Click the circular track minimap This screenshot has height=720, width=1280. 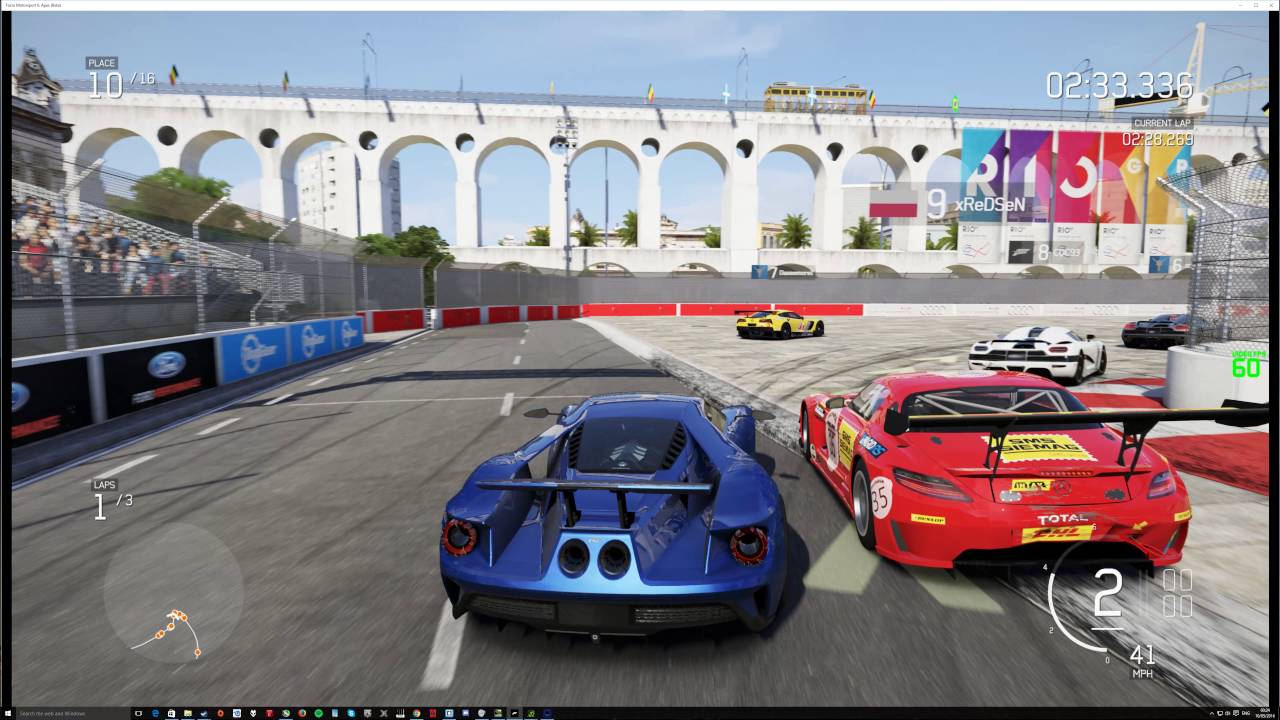[173, 594]
